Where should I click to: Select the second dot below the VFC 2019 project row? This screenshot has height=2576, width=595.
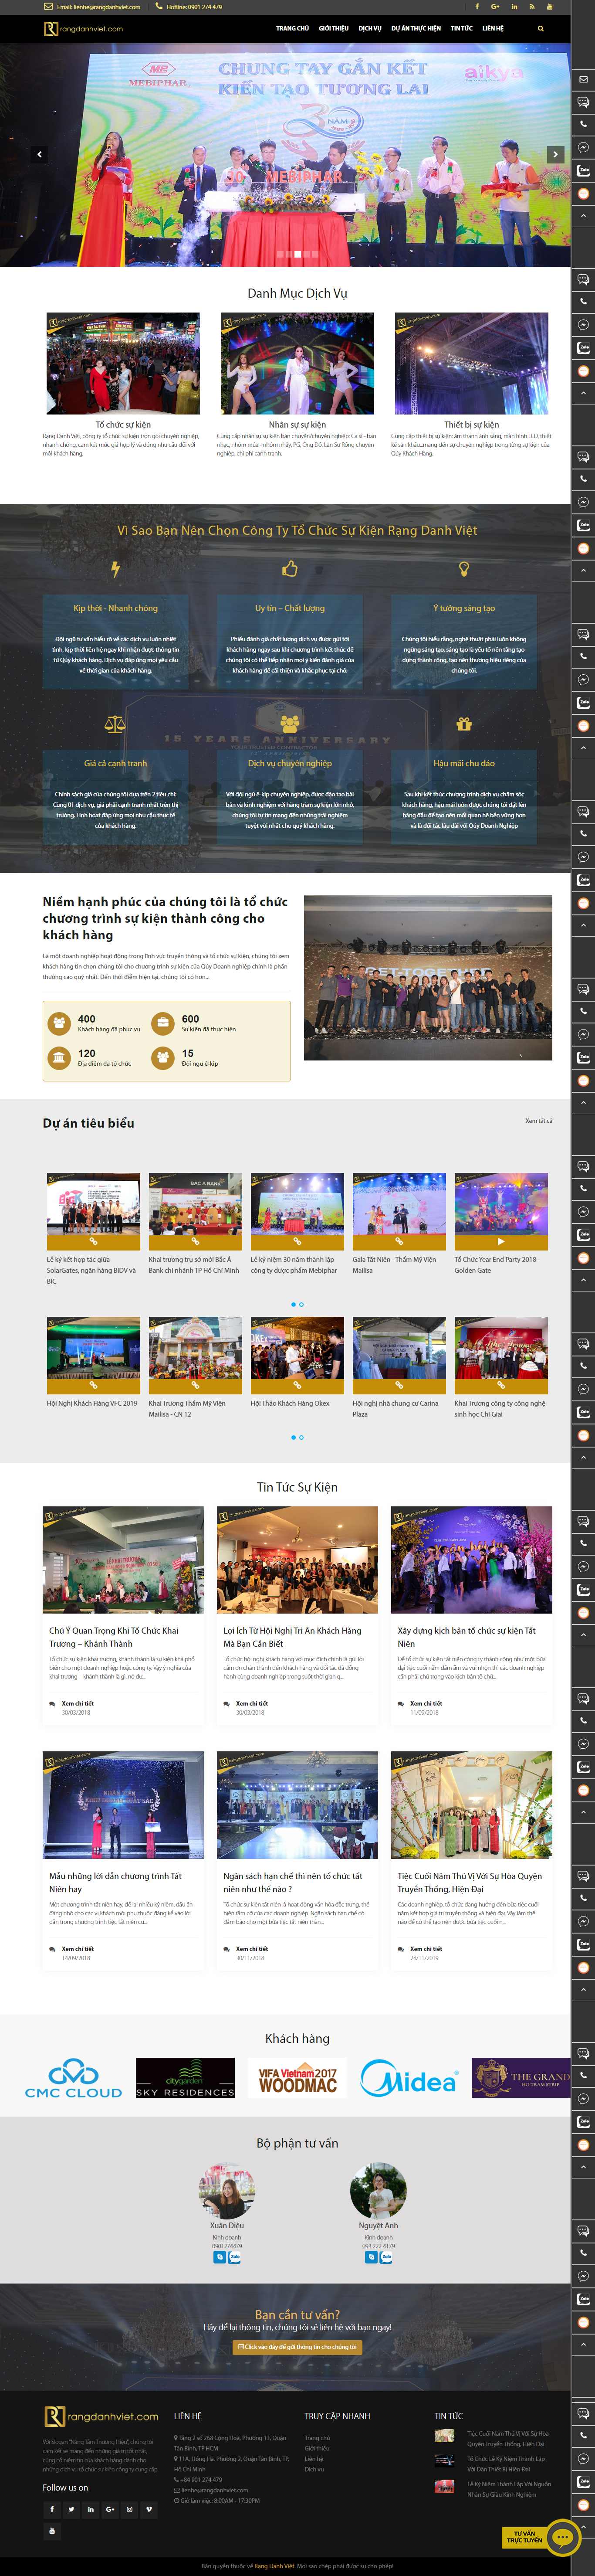pos(301,1437)
